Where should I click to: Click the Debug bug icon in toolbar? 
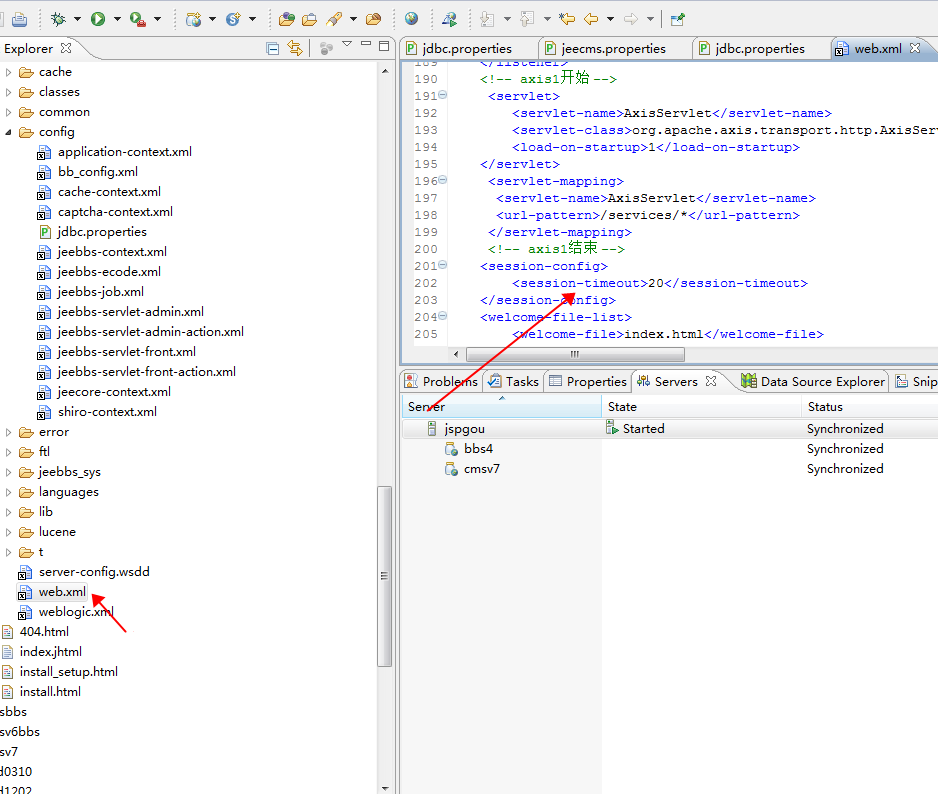coord(59,18)
